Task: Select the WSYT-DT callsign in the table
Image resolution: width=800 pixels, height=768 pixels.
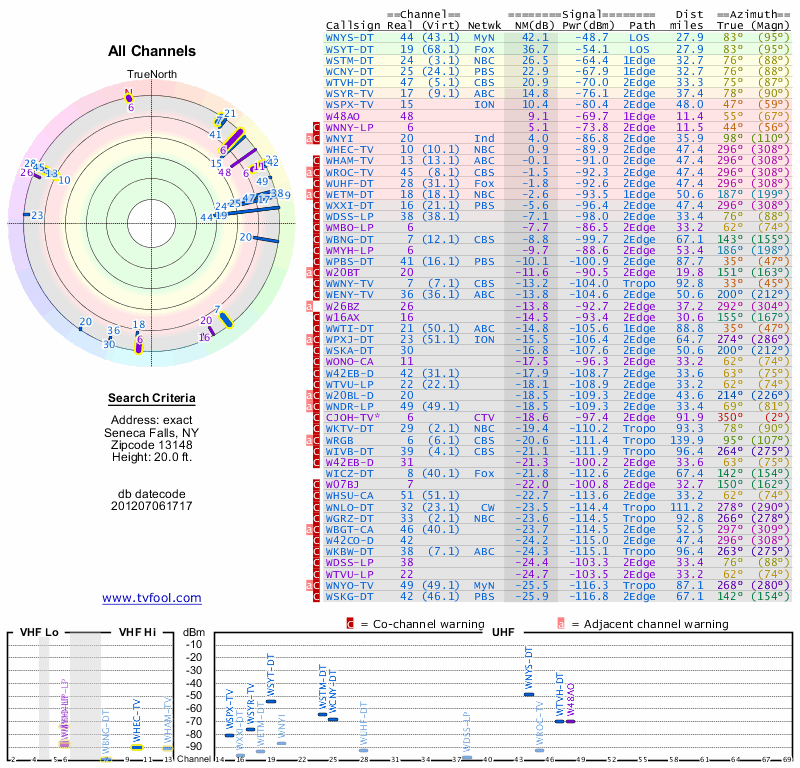Action: coord(349,49)
